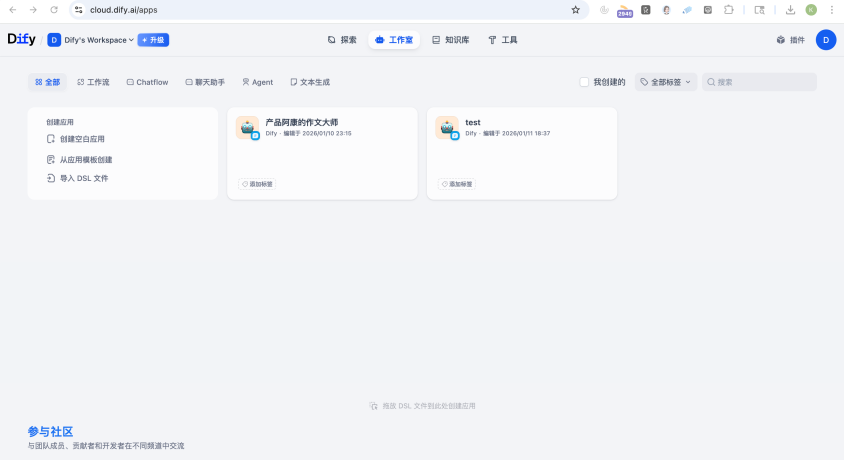The image size is (844, 460).
Task: Expand the Dify's Workspace dropdown
Action: point(98,40)
